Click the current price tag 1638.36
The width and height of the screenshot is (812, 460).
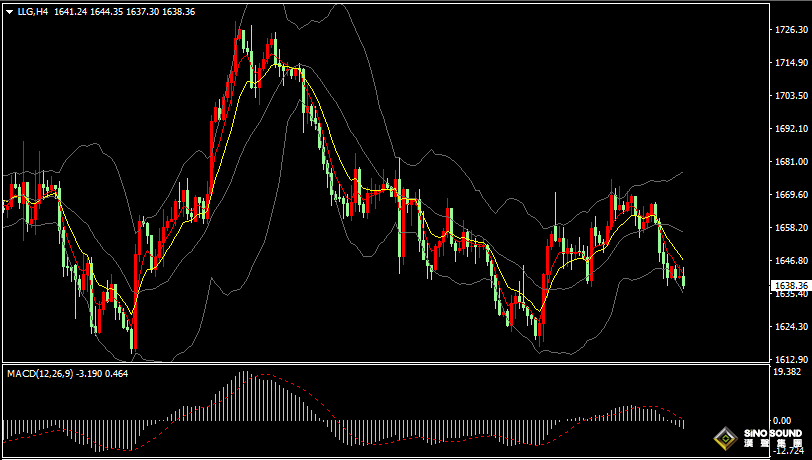tap(791, 286)
